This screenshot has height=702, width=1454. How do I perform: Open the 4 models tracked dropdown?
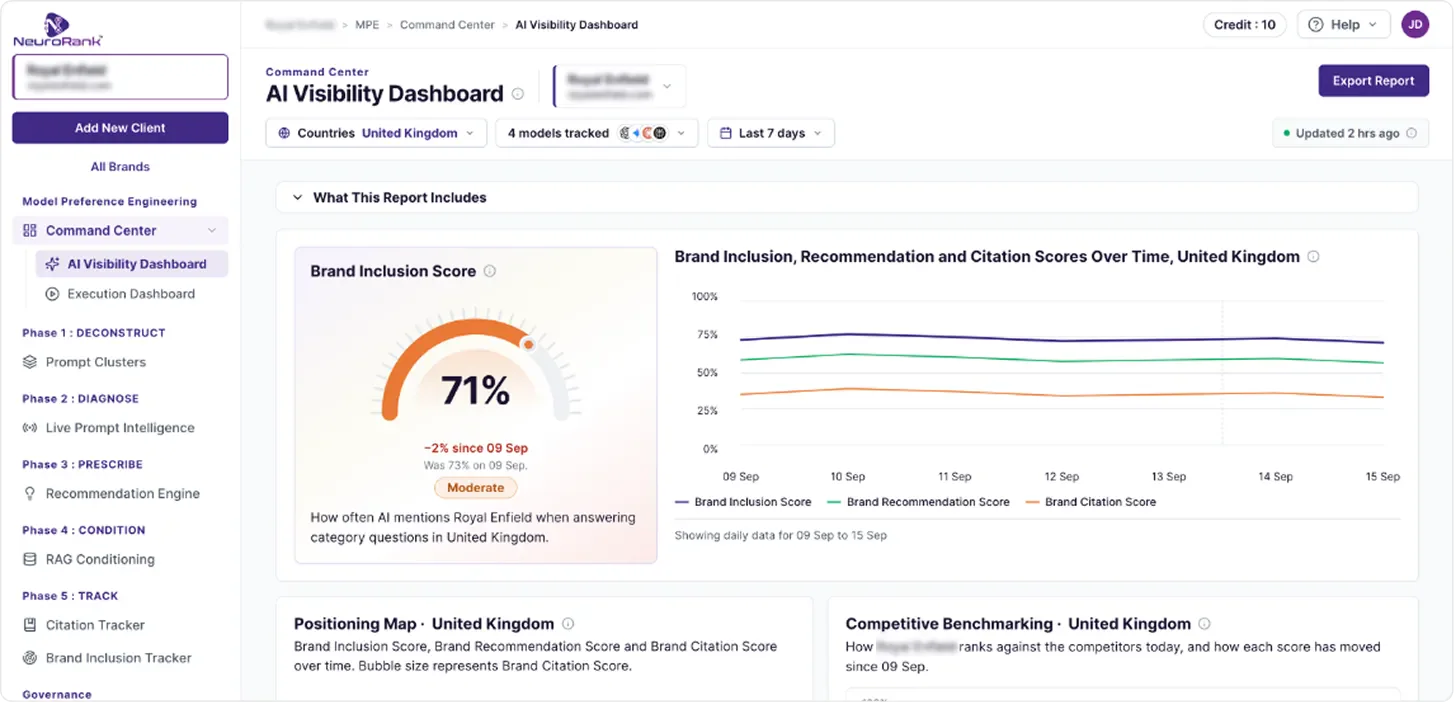pyautogui.click(x=596, y=133)
